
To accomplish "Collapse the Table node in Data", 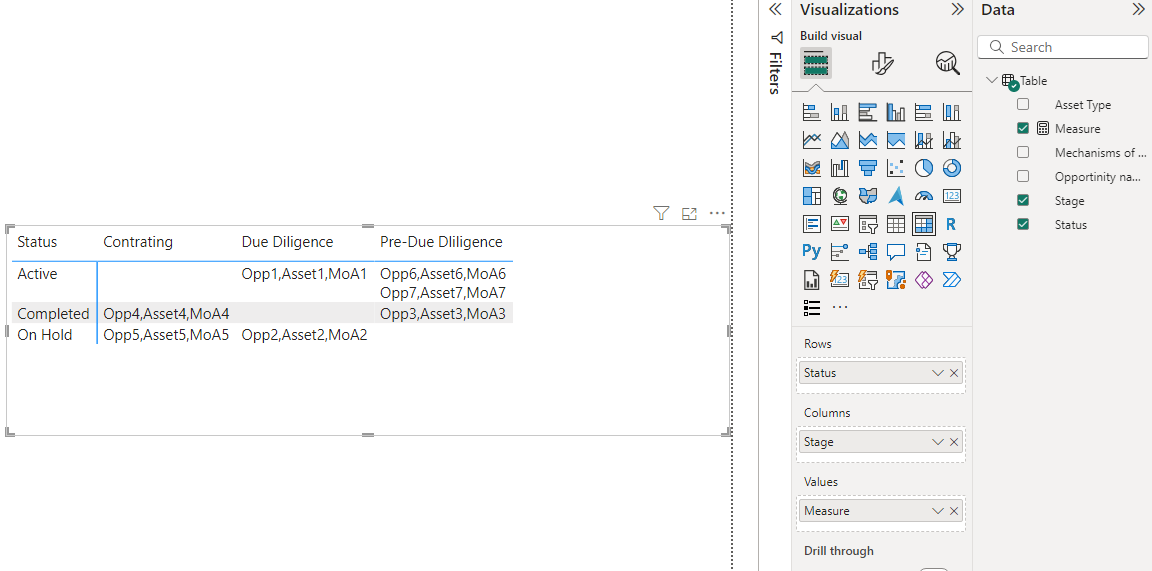I will tap(992, 80).
